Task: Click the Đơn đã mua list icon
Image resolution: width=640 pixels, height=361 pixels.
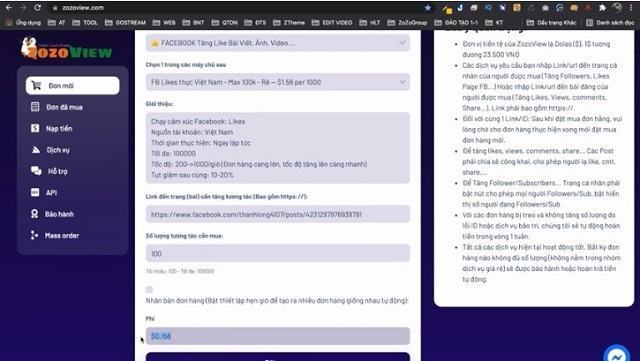Action: [x=35, y=107]
